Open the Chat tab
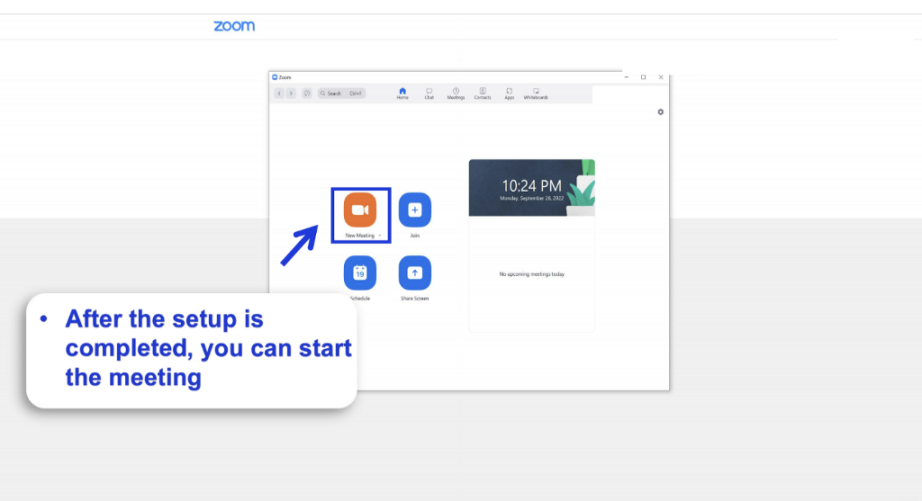This screenshot has width=922, height=501. click(x=429, y=93)
